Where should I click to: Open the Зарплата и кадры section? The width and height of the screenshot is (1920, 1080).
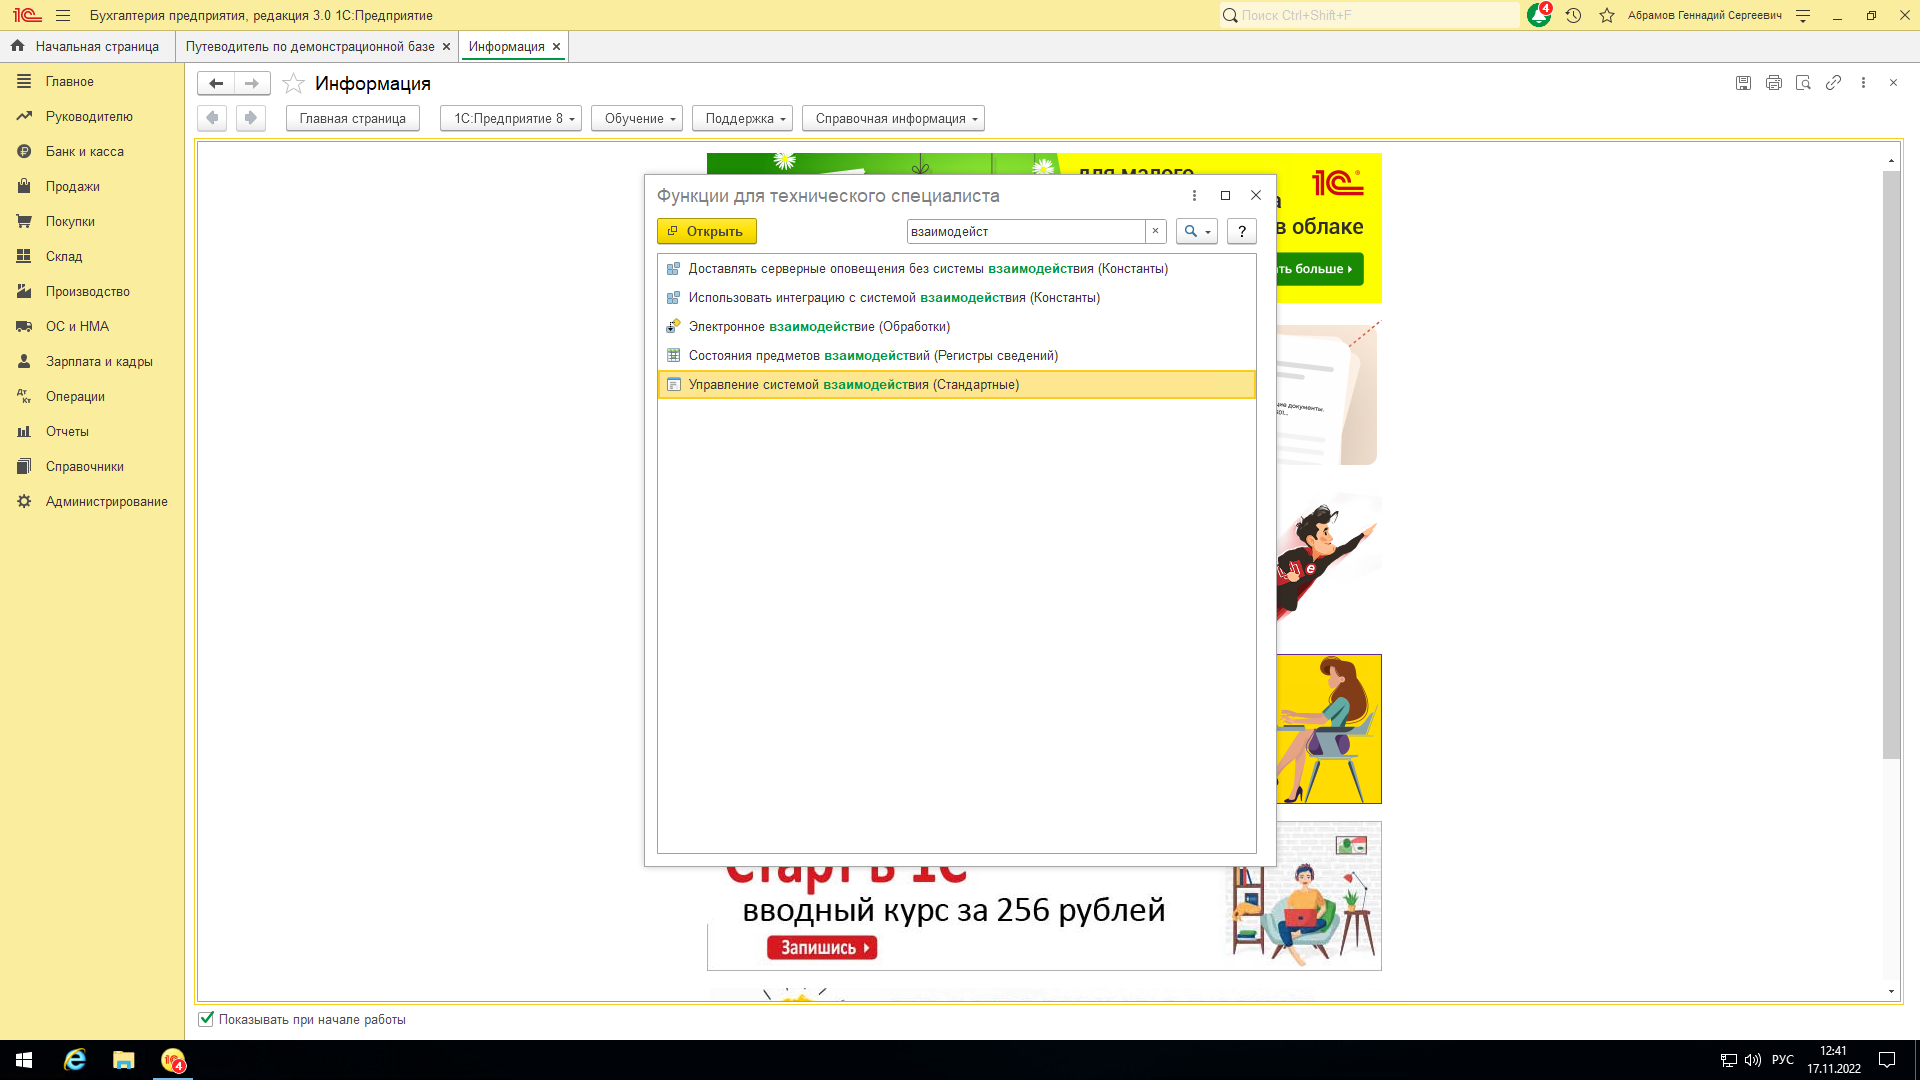pos(92,362)
